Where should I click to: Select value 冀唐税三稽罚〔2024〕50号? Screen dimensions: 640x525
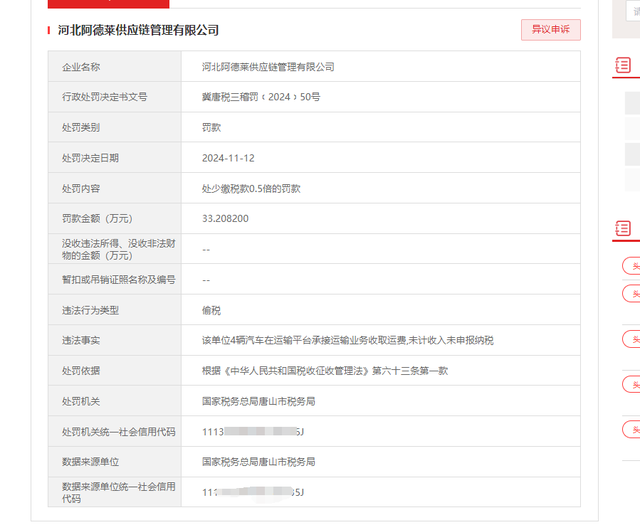(261, 97)
